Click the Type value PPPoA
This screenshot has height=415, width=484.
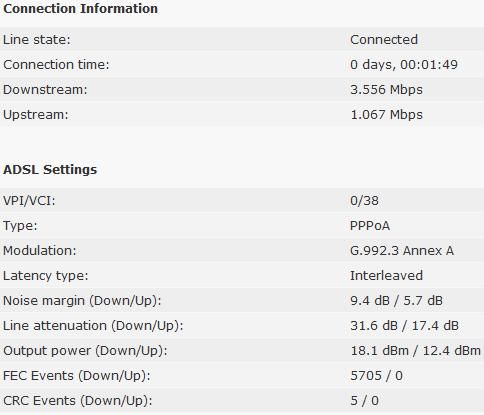[x=370, y=226]
